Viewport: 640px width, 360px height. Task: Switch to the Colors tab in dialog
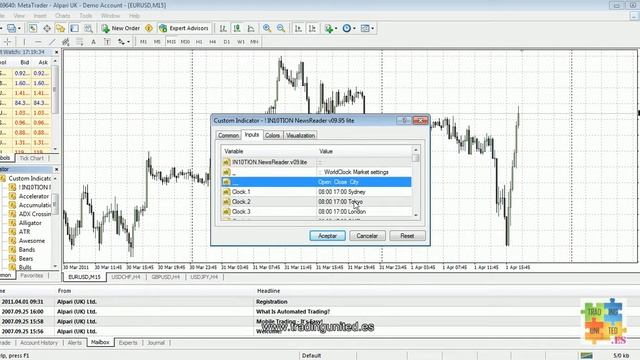tap(272, 135)
